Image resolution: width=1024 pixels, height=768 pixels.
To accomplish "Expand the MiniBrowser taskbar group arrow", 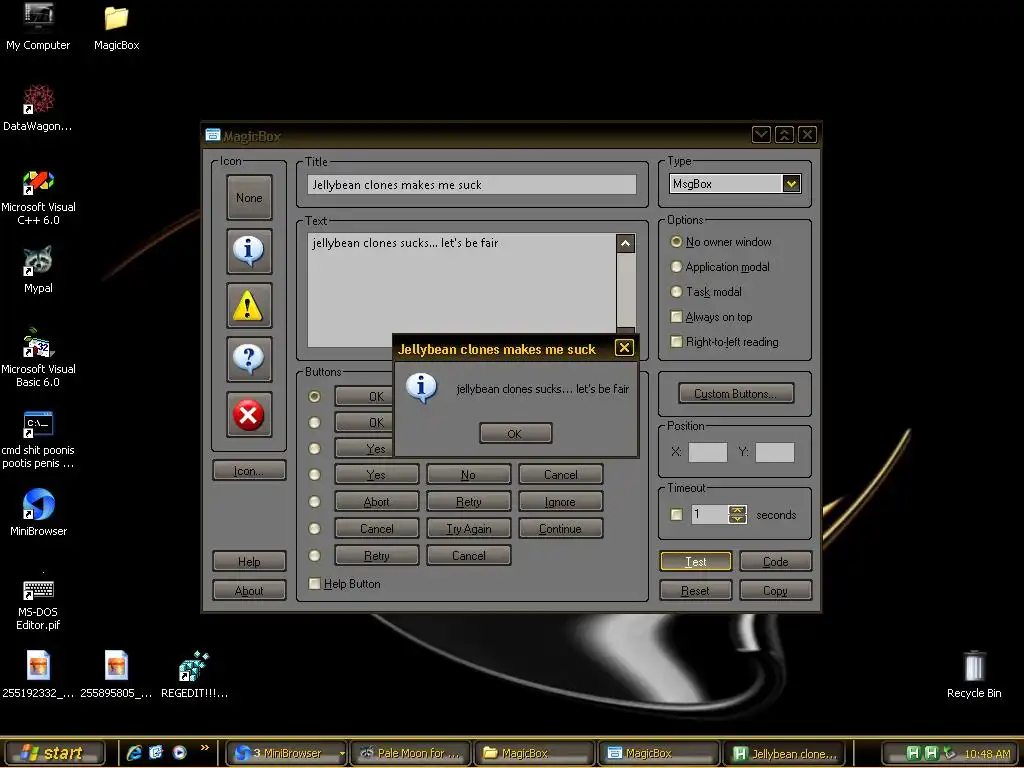I will [x=342, y=753].
